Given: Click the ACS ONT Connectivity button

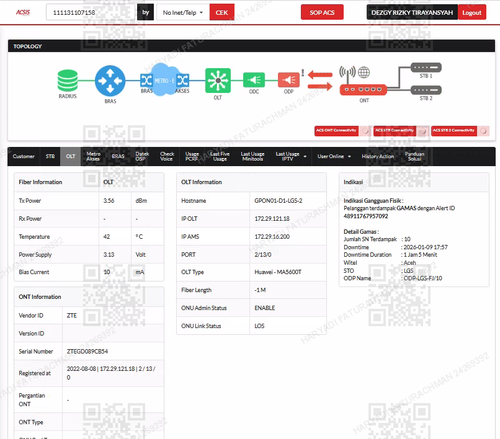Looking at the screenshot, I should pos(336,131).
